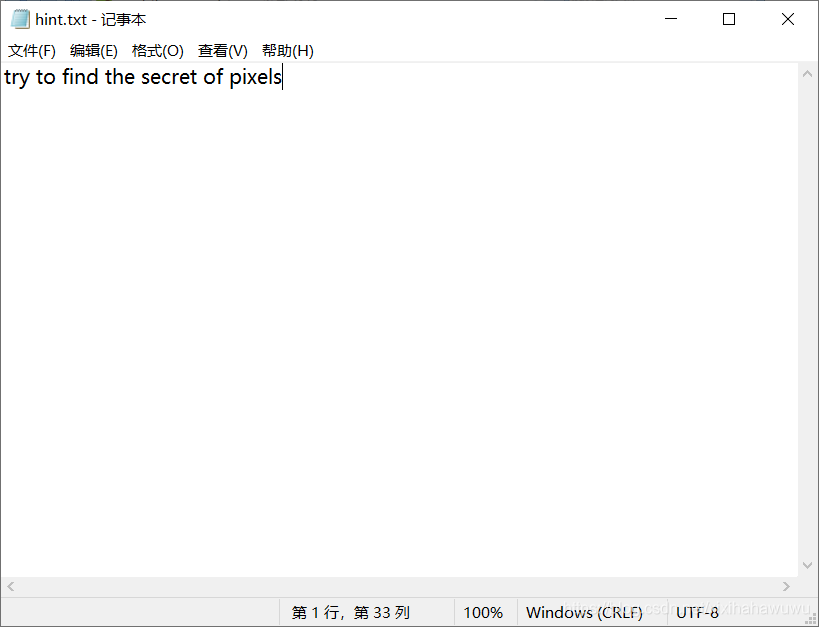Maximize the hint.txt Notepad window
This screenshot has height=627, width=819.
point(729,19)
